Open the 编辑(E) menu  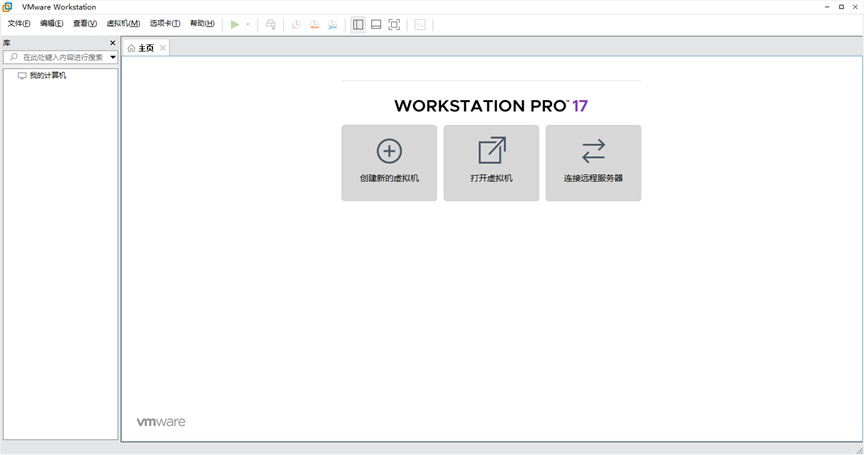click(x=51, y=24)
